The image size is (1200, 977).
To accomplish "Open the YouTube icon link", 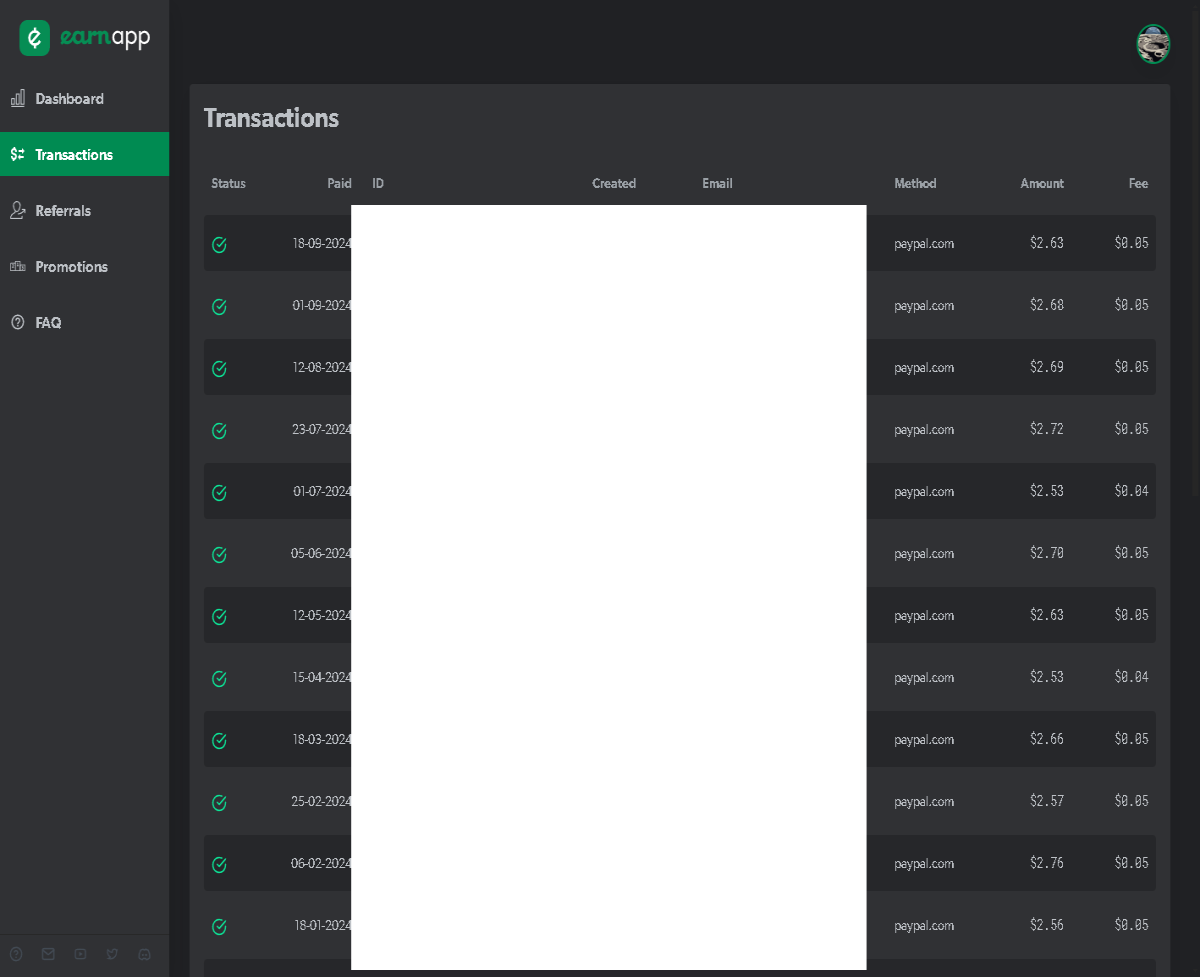I will [80, 954].
